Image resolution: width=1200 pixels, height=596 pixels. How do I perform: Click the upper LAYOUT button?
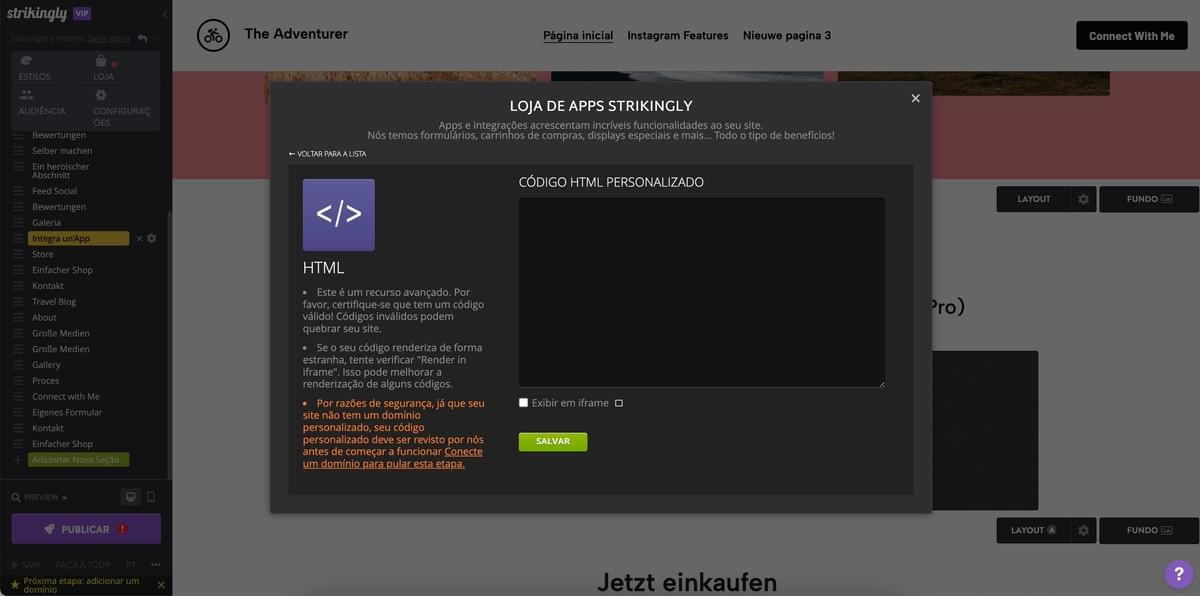pyautogui.click(x=1034, y=199)
